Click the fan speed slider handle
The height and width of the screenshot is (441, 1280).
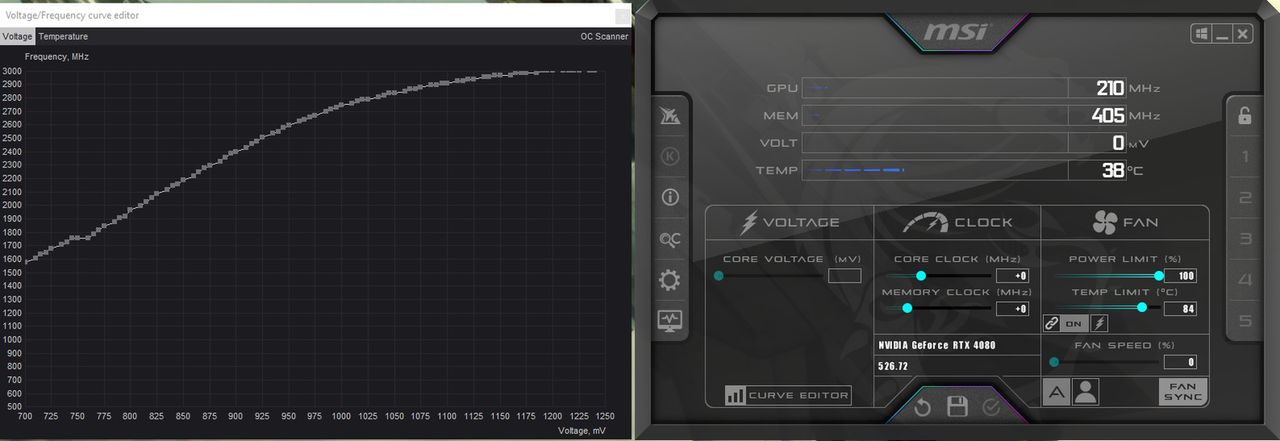coord(1054,362)
